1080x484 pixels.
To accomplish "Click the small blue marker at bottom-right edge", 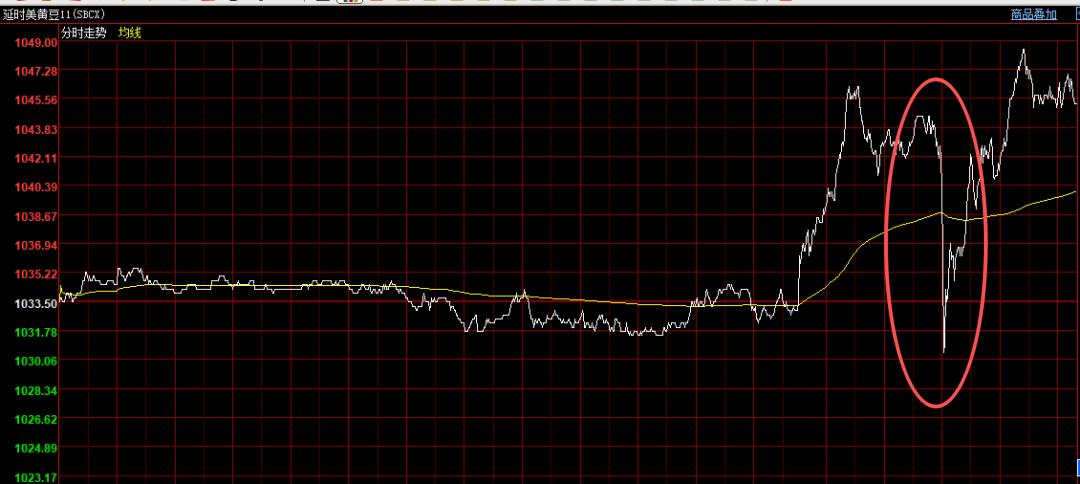I will pos(1076,465).
